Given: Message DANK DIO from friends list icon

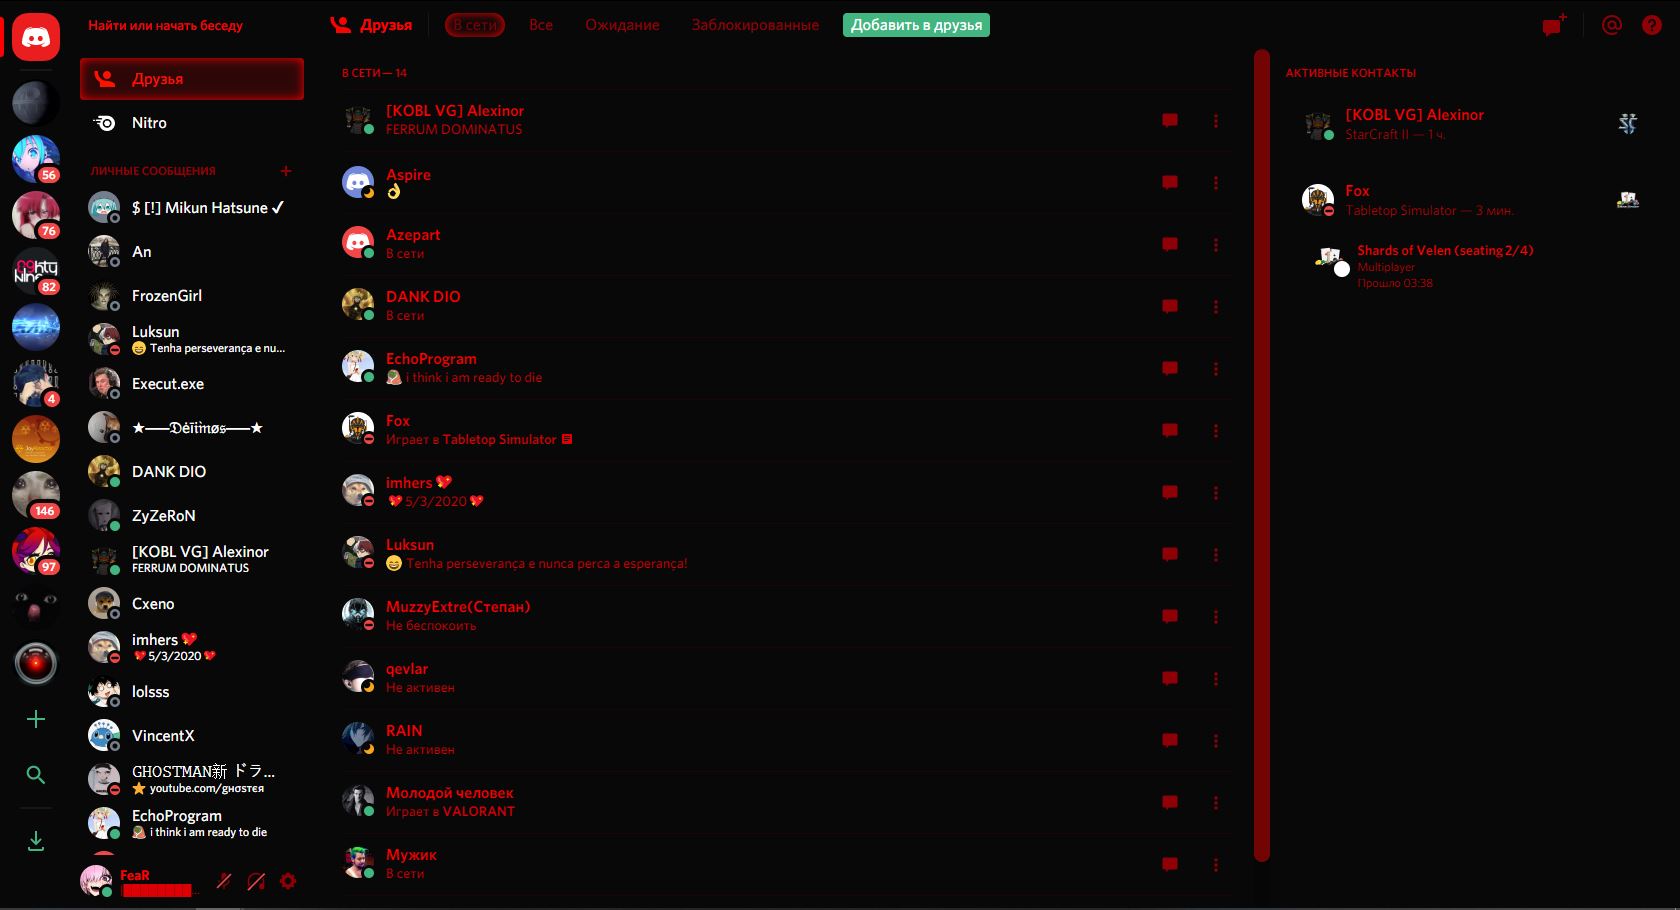Looking at the screenshot, I should (1170, 307).
